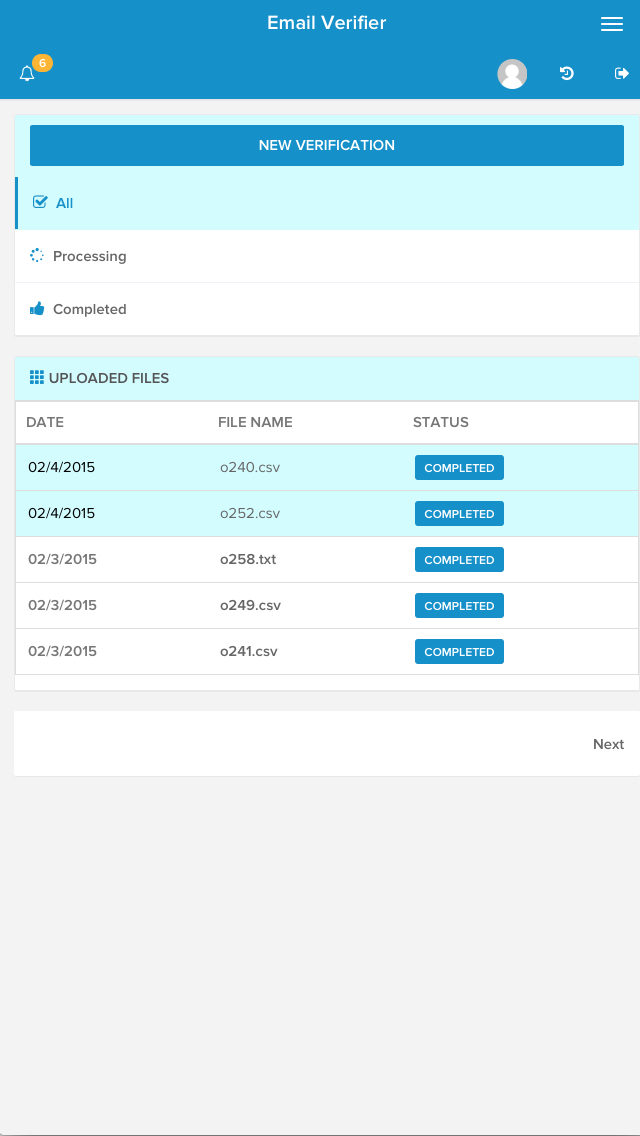640x1136 pixels.
Task: Click the Processing spinner icon
Action: [37, 256]
